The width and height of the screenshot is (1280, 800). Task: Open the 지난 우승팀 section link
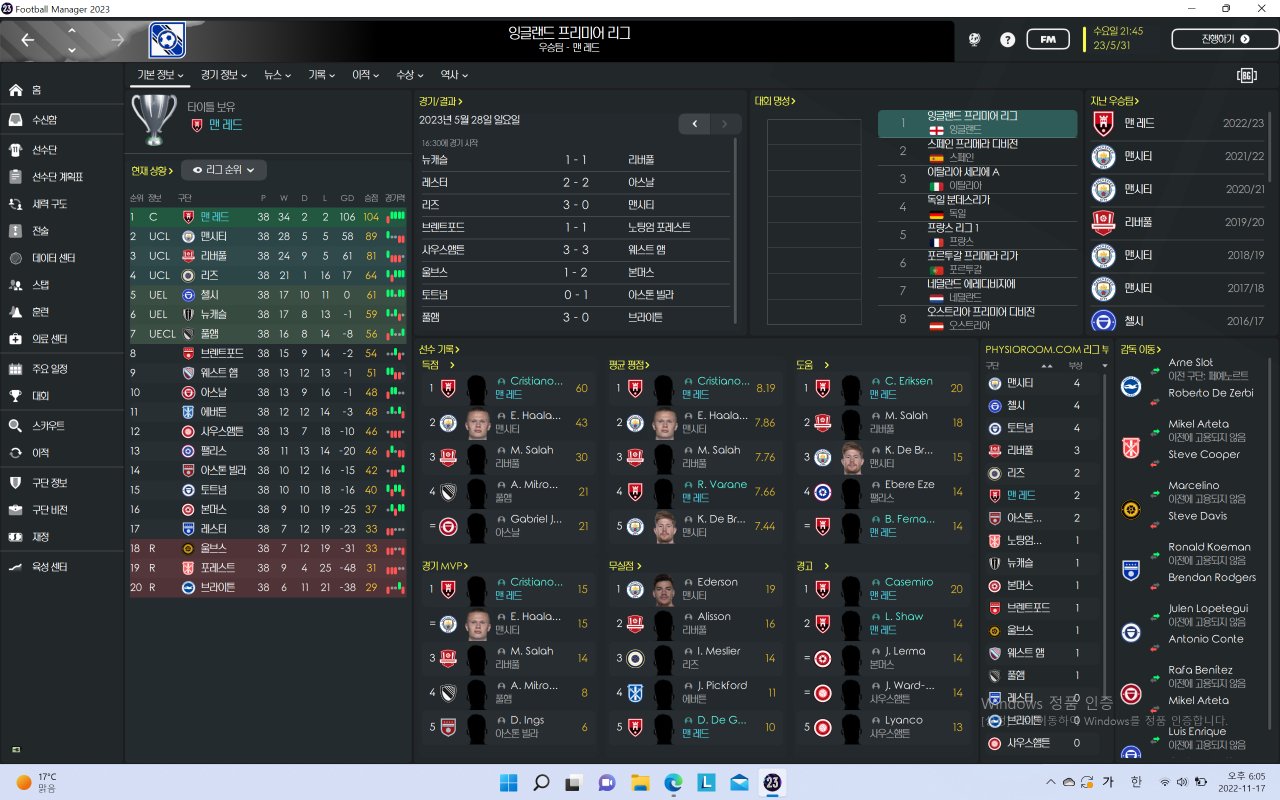tap(1115, 101)
